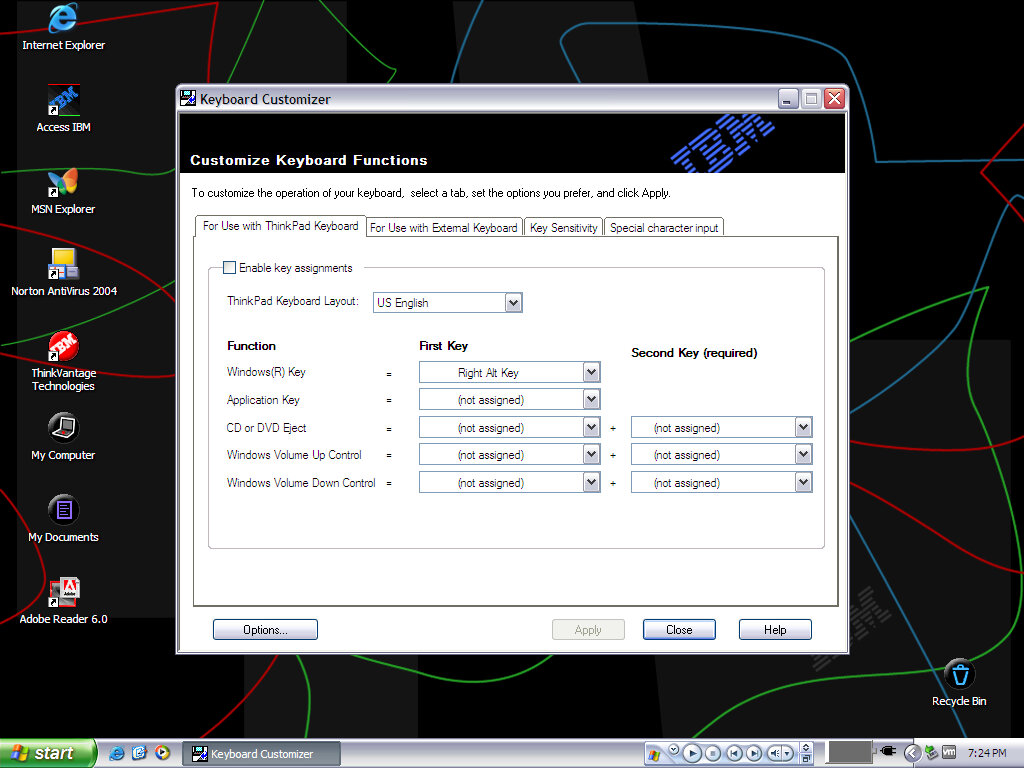Click the Options... button
1024x768 pixels.
coord(265,630)
